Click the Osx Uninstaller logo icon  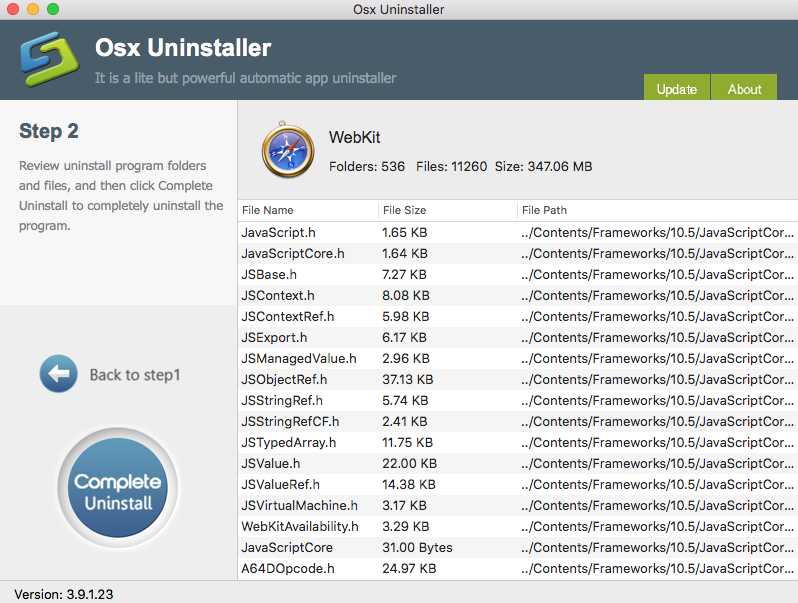50,60
